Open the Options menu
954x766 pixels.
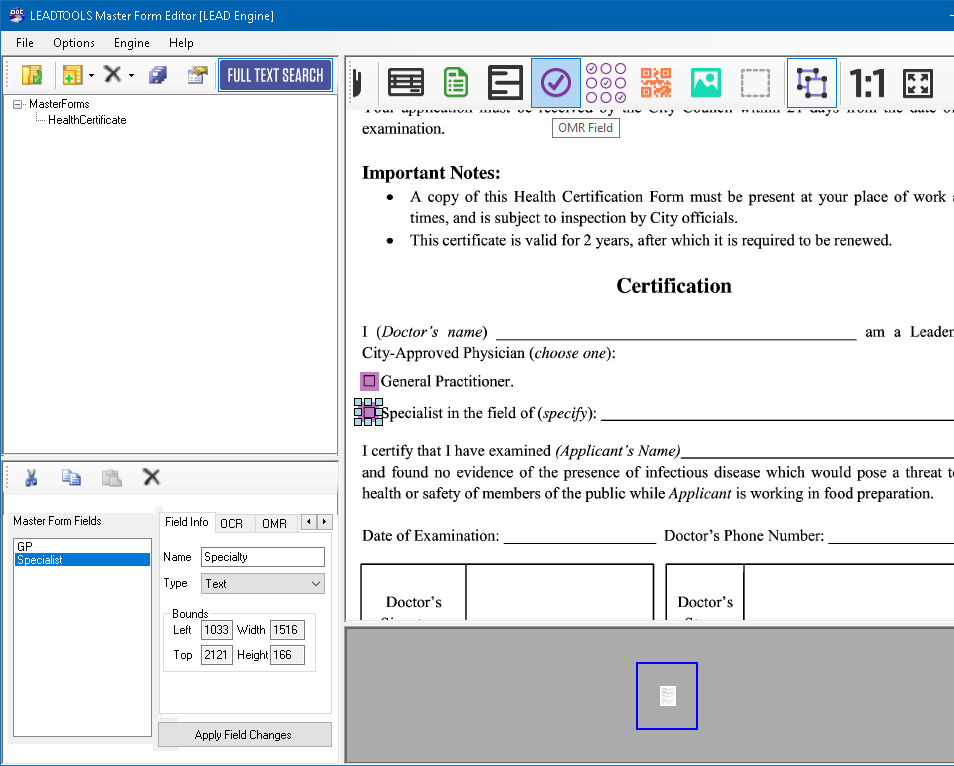[74, 43]
